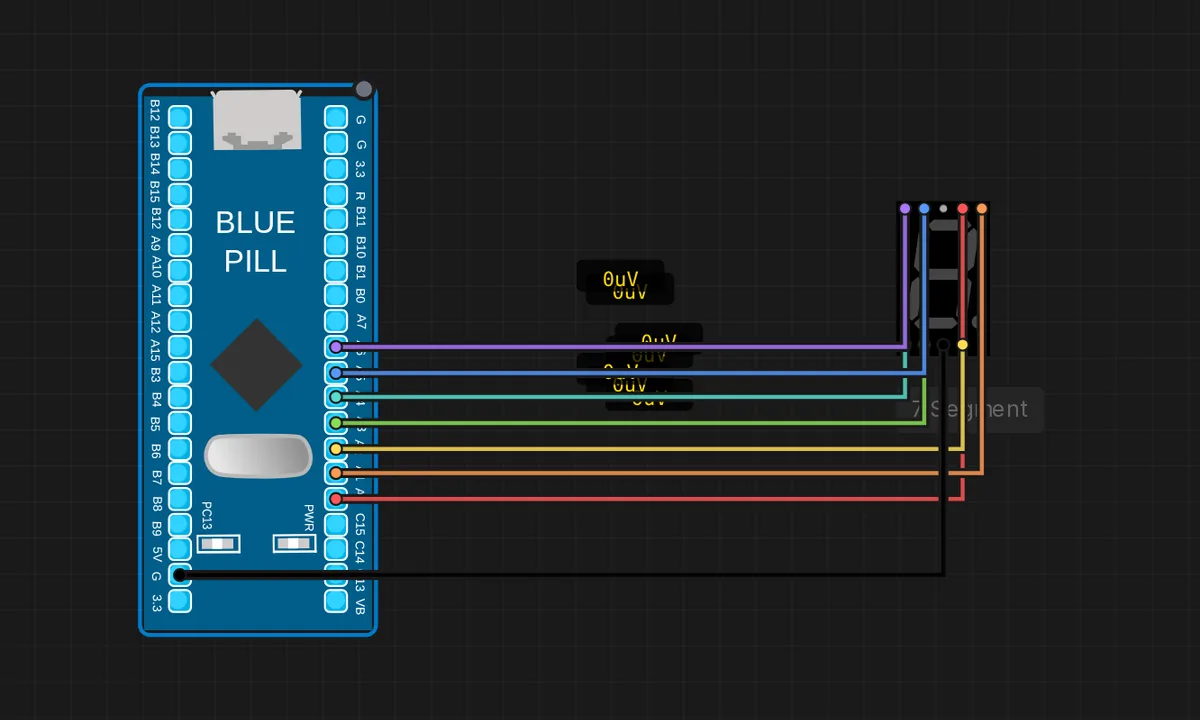Click the A9 pin on the board
Viewport: 1200px width, 720px height.
180,245
